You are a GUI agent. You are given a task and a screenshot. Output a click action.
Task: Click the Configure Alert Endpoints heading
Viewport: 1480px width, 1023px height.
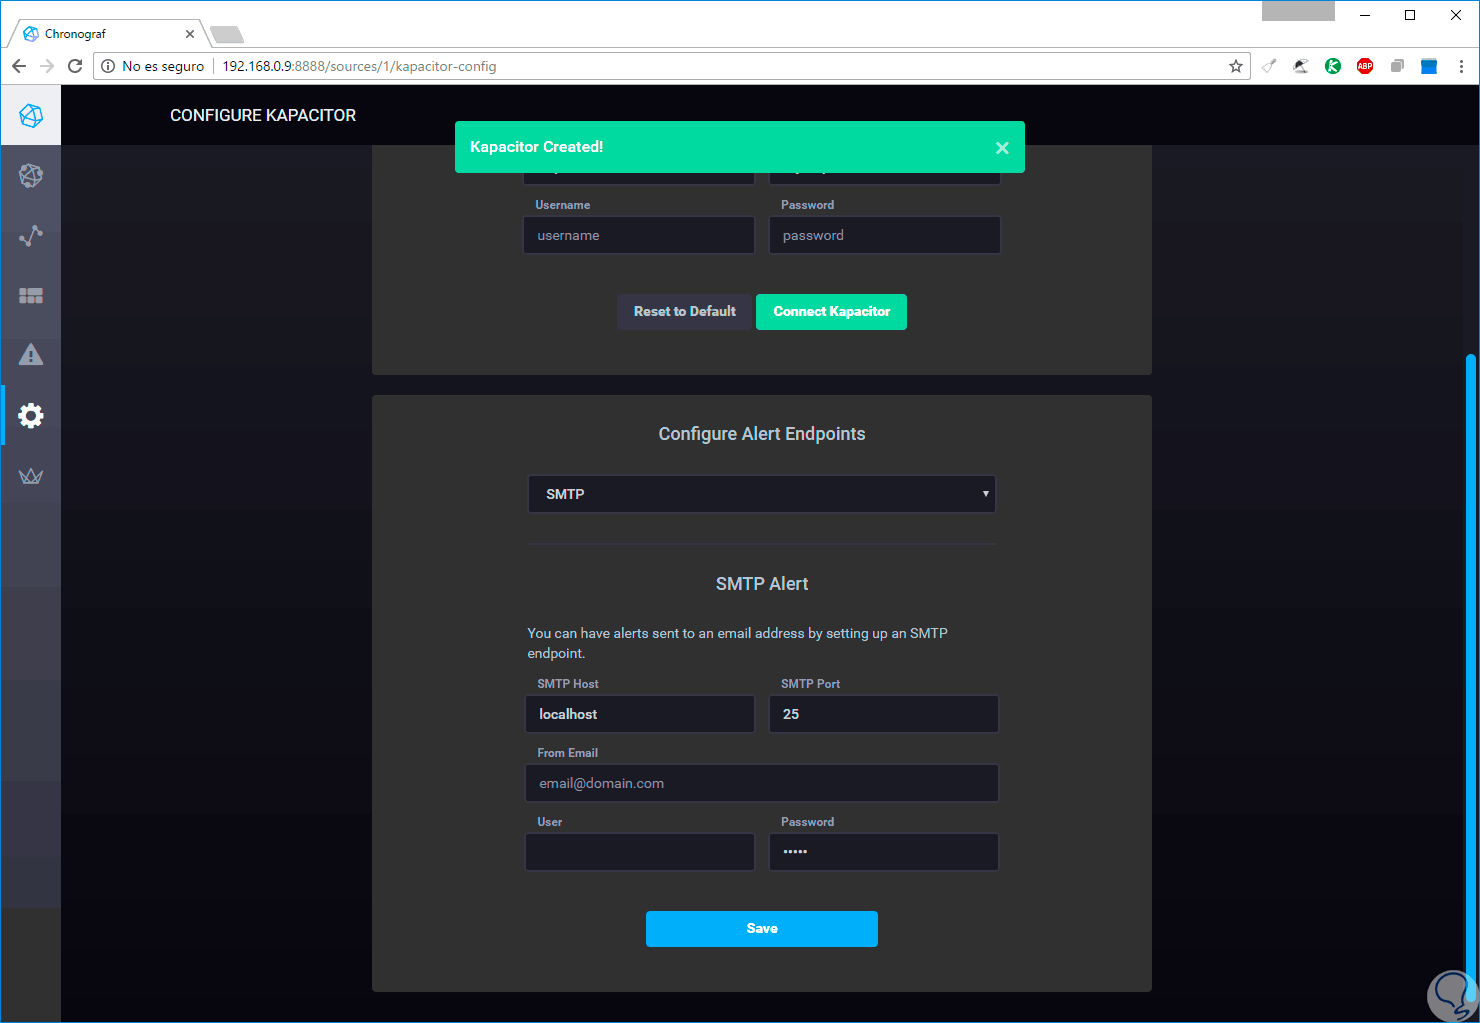[x=762, y=434]
